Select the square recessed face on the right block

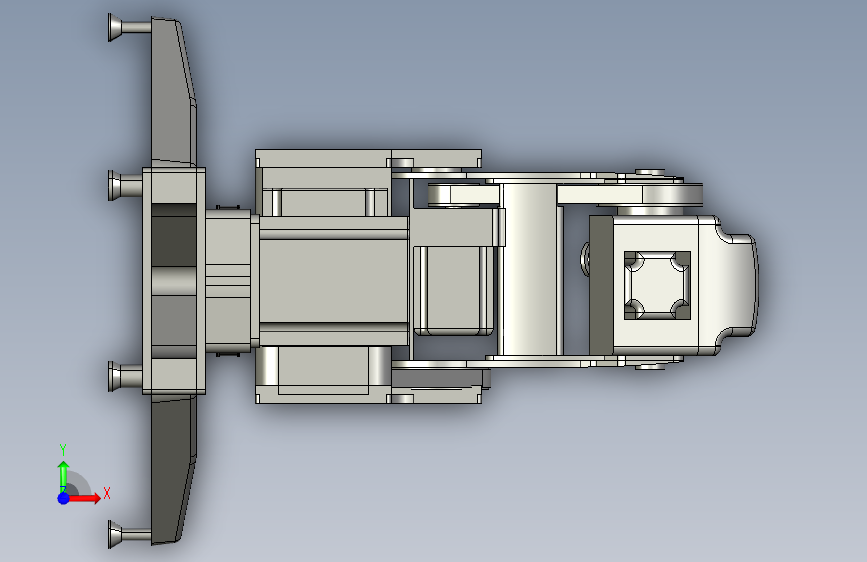click(x=657, y=285)
